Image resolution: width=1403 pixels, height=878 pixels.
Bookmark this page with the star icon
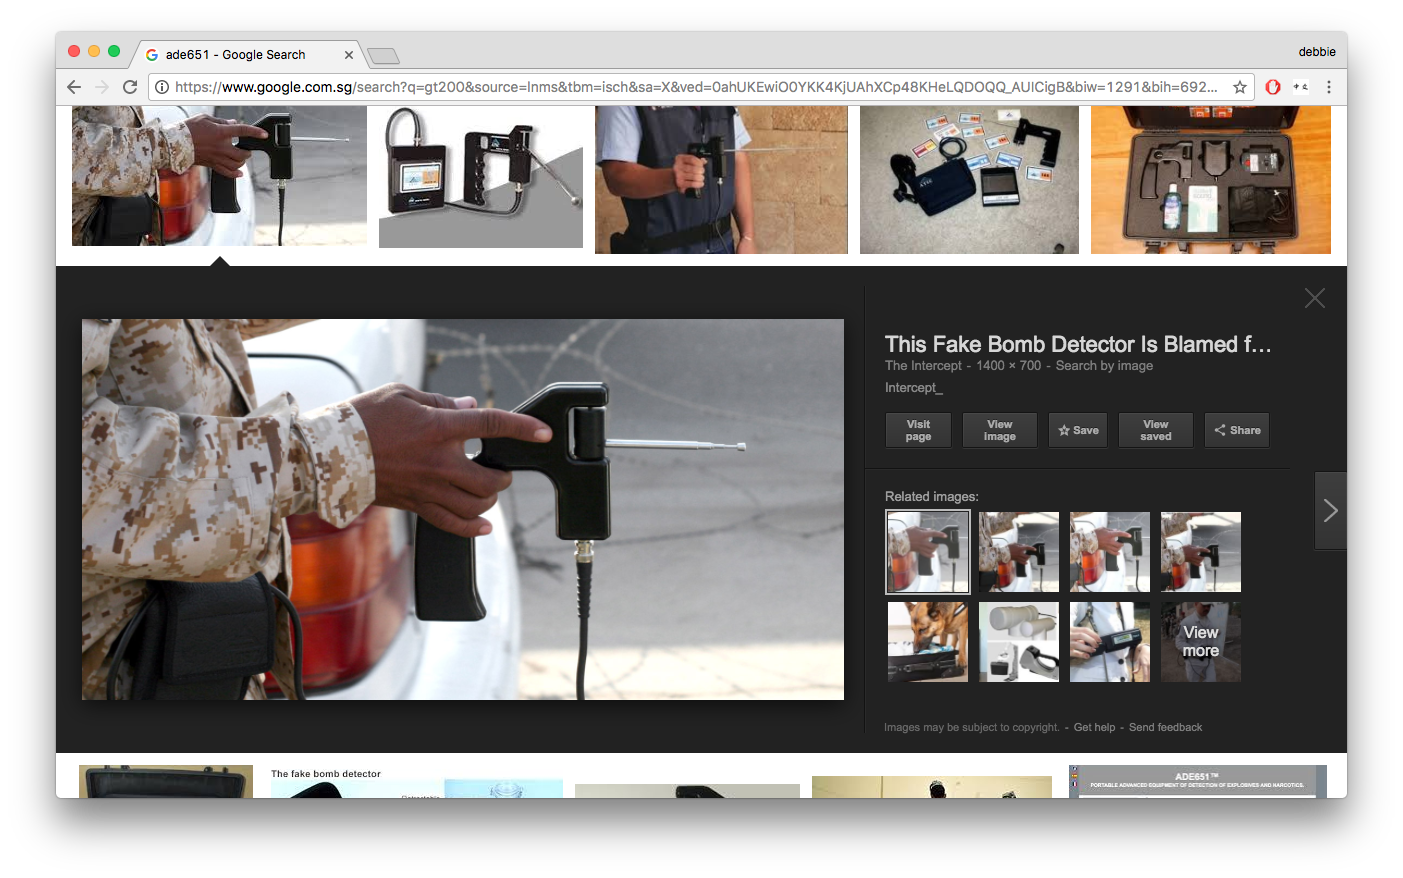(1240, 87)
